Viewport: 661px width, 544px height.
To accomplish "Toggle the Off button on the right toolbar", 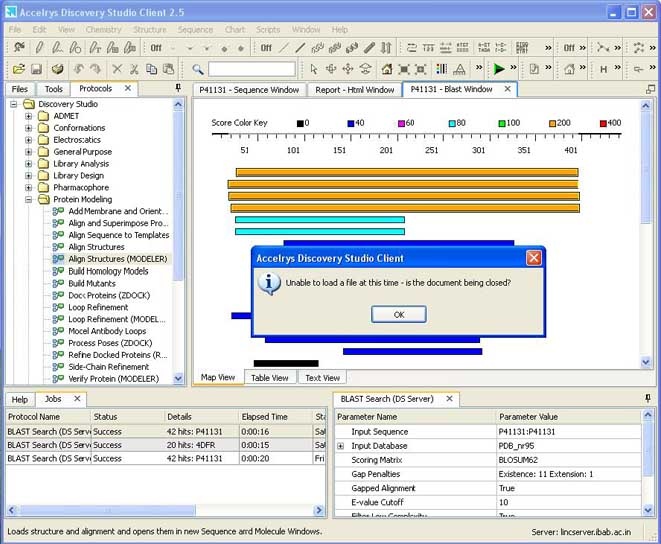I will pyautogui.click(x=569, y=48).
